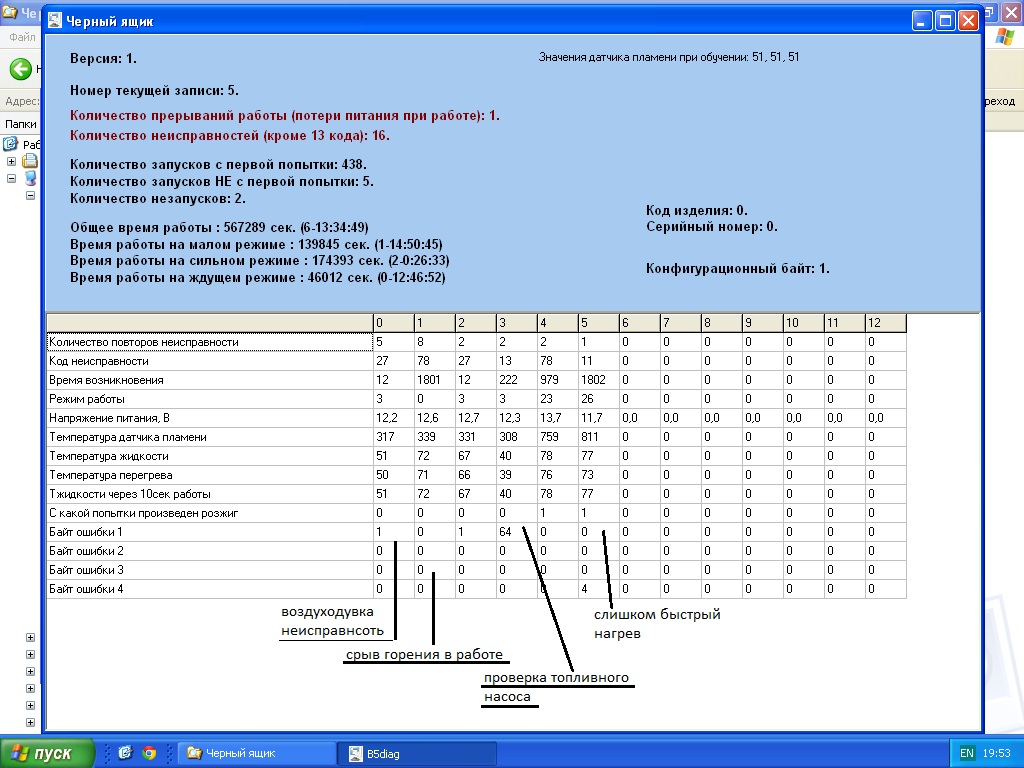Image resolution: width=1024 pixels, height=768 pixels.
Task: Click error byte 1 value 64
Action: tap(517, 532)
